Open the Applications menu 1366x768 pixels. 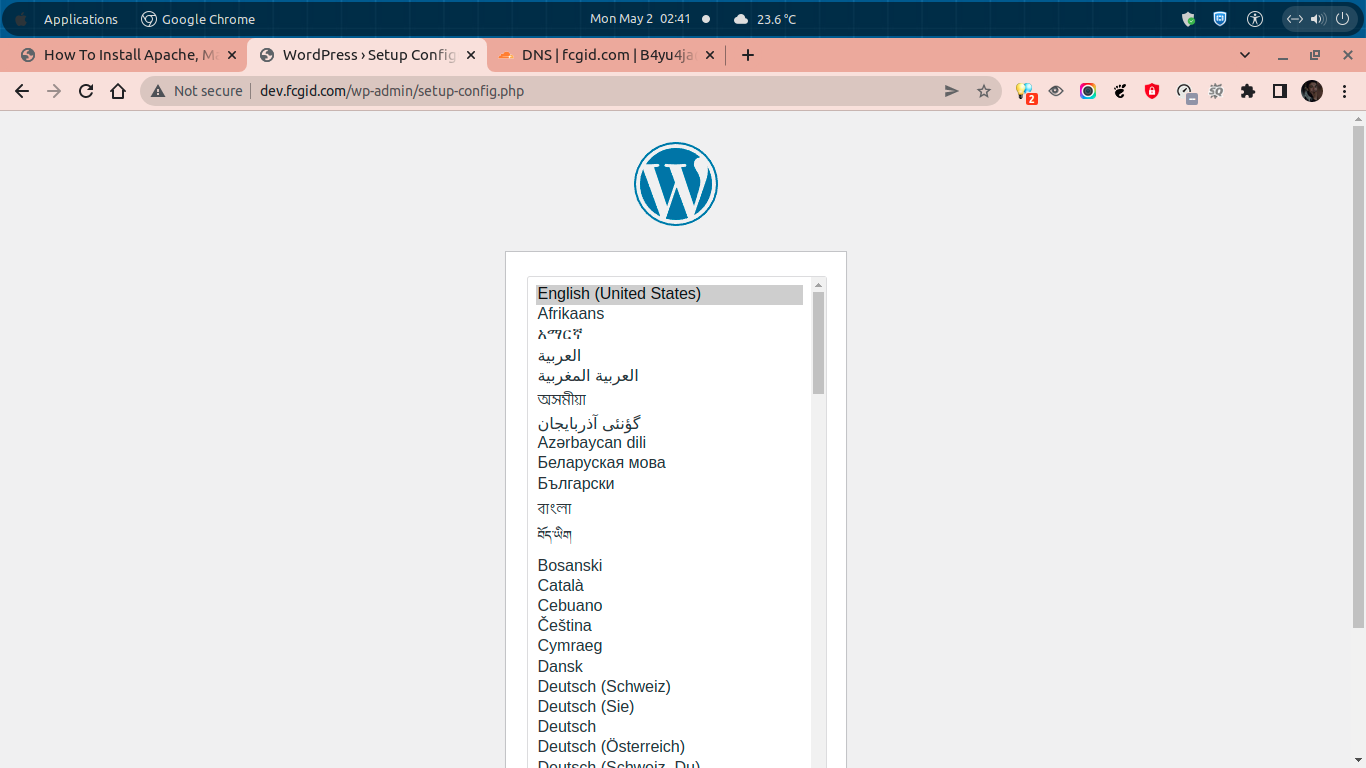pyautogui.click(x=80, y=19)
